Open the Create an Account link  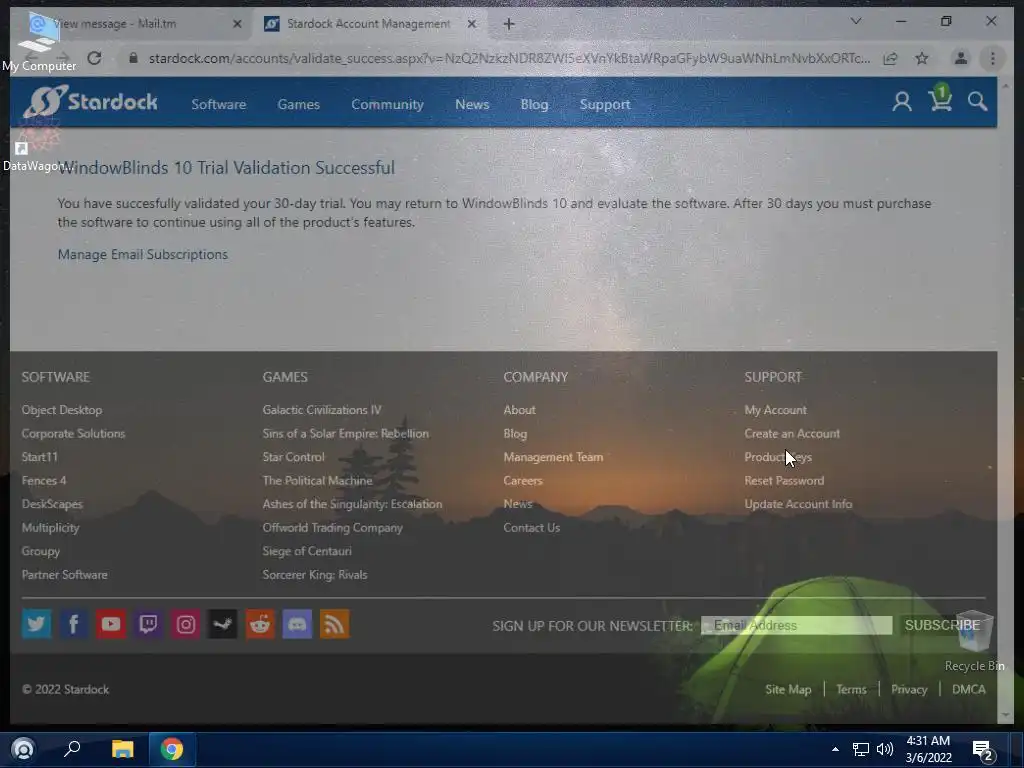click(x=792, y=434)
